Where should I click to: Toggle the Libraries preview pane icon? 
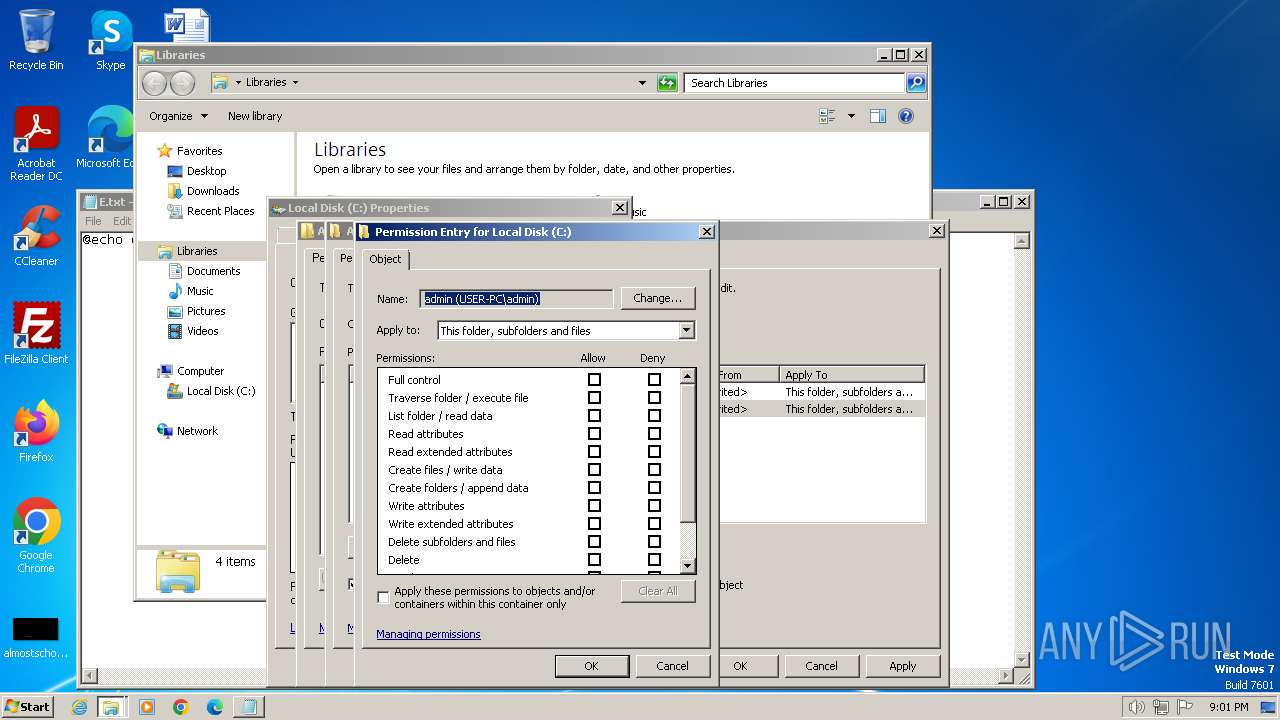click(878, 116)
